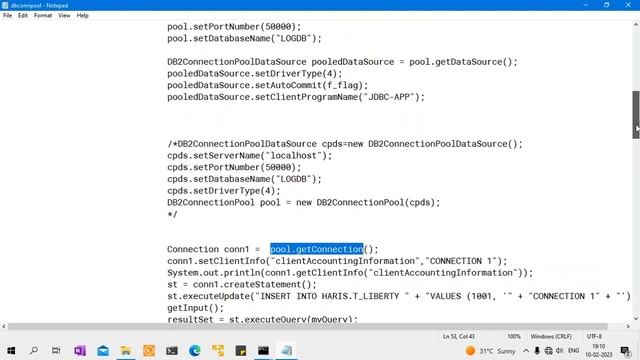Launch OneNote from the taskbar
Screen dimensions: 640x360
click(x=80, y=351)
